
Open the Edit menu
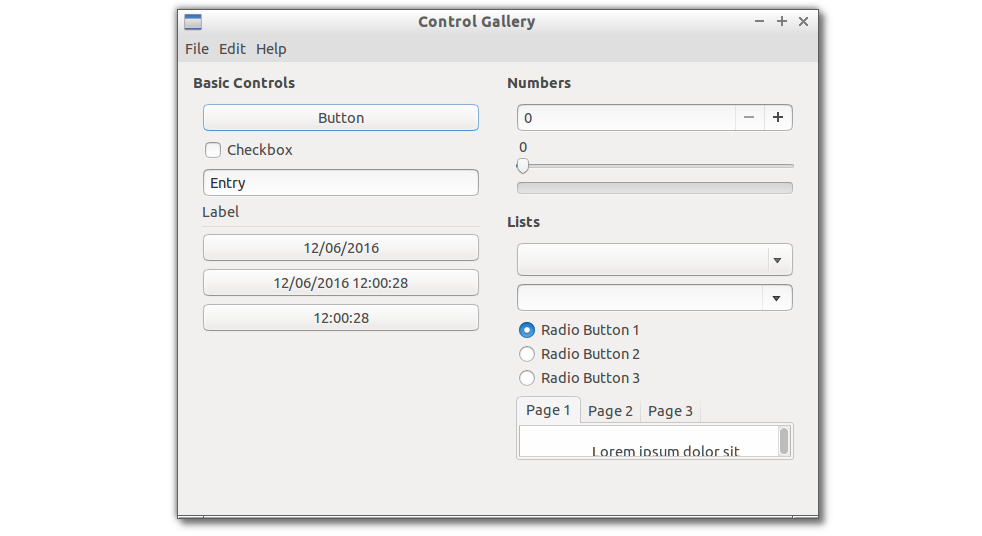coord(232,49)
